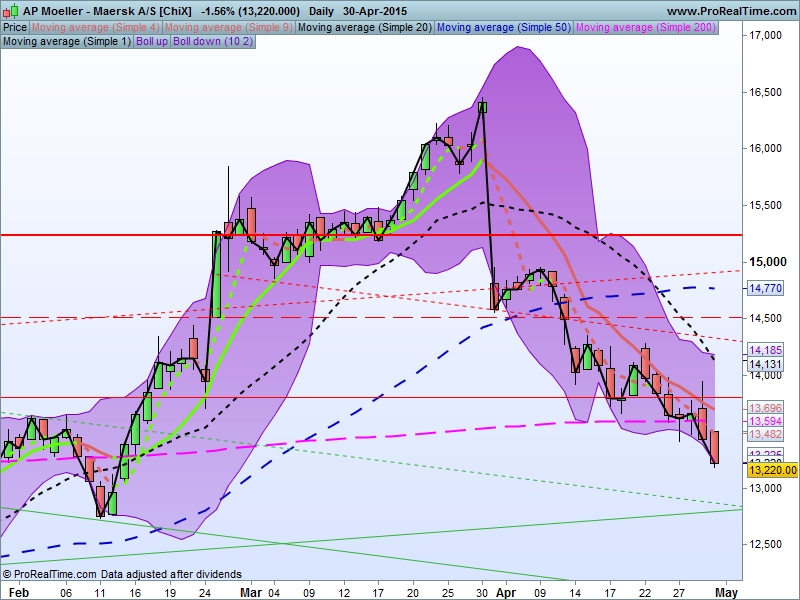Select the 14,770 blue price label

coord(765,288)
